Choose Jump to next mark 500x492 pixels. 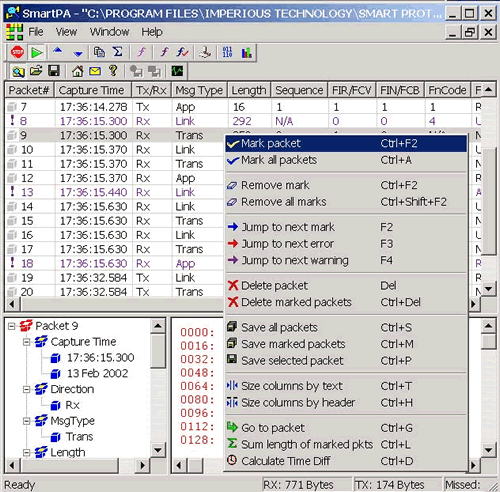(346, 227)
